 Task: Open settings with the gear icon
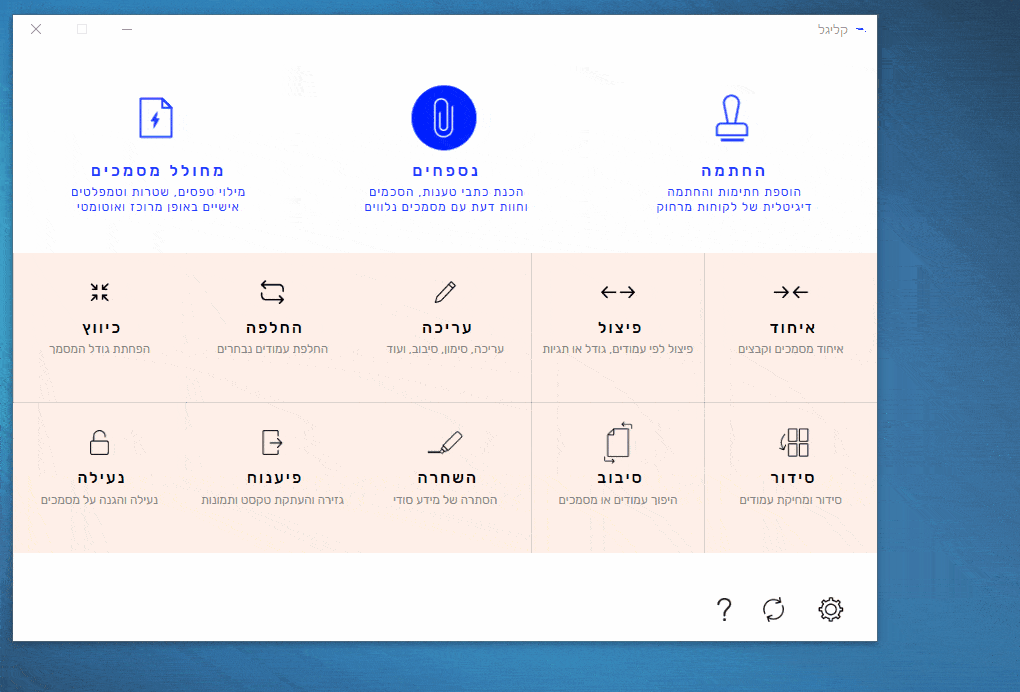831,609
